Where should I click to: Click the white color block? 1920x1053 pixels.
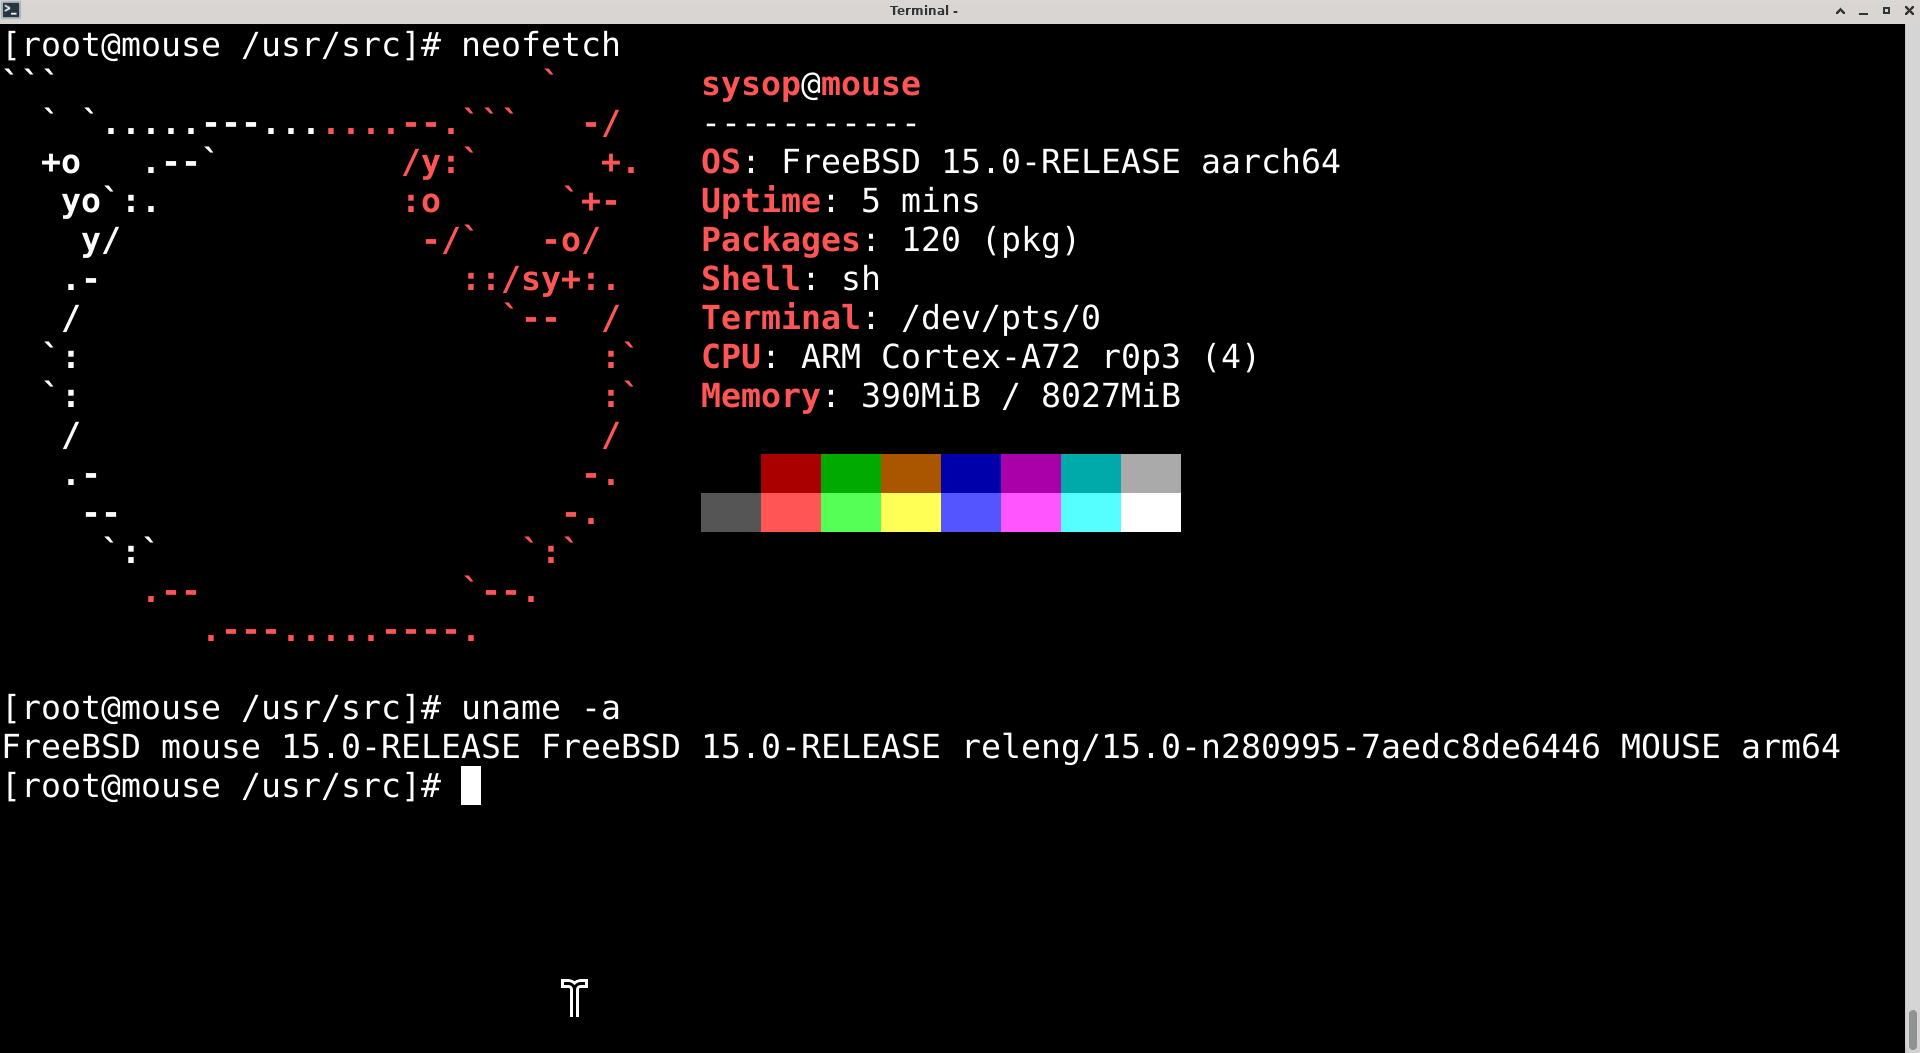coord(1150,512)
